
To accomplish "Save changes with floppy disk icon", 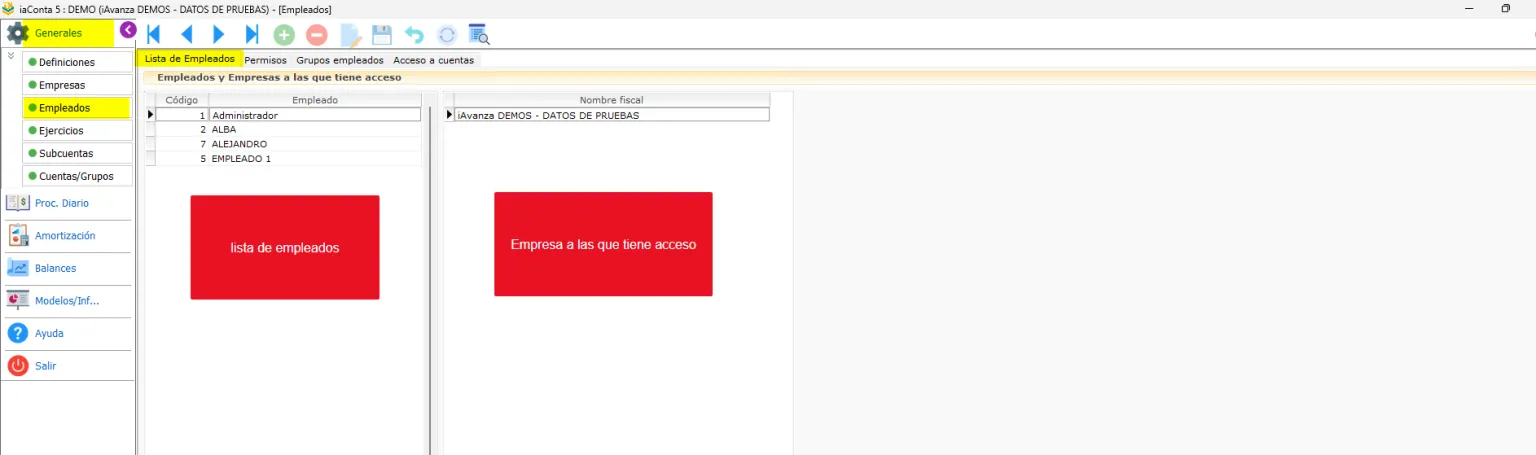I will click(381, 35).
